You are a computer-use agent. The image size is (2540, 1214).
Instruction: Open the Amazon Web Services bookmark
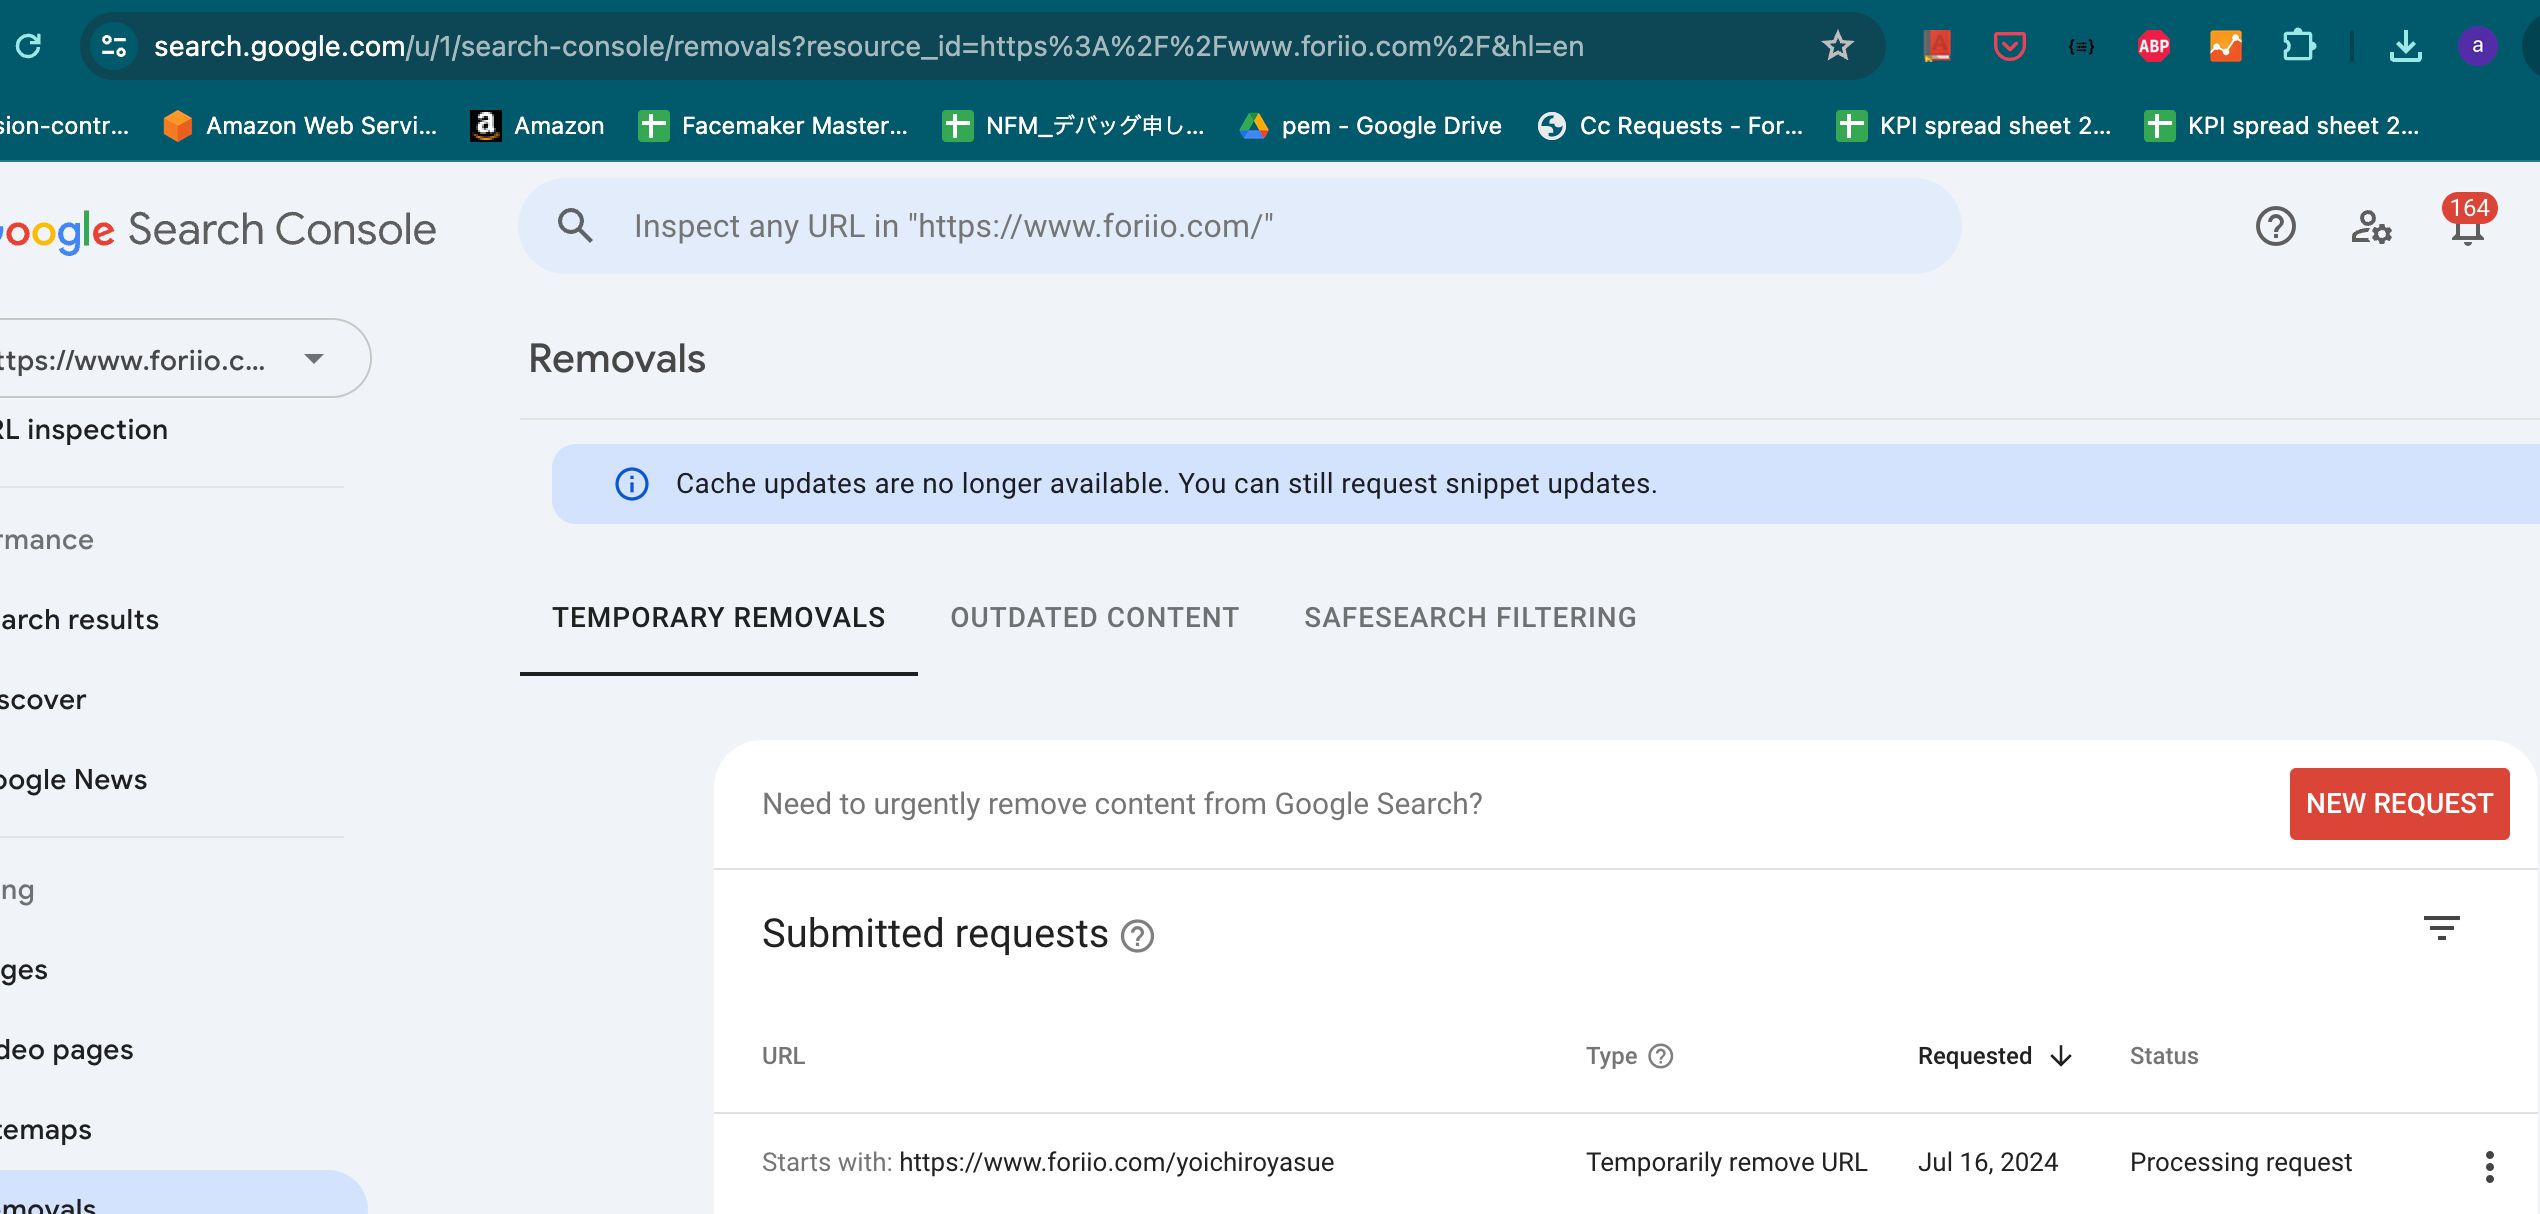tap(300, 126)
